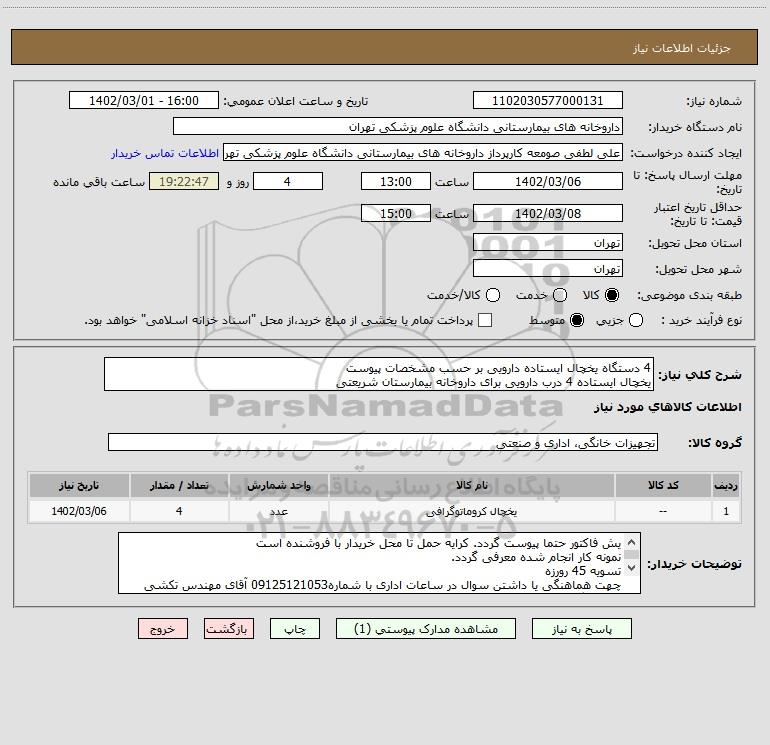
Task: Click the general description text area
Action: click(x=379, y=375)
